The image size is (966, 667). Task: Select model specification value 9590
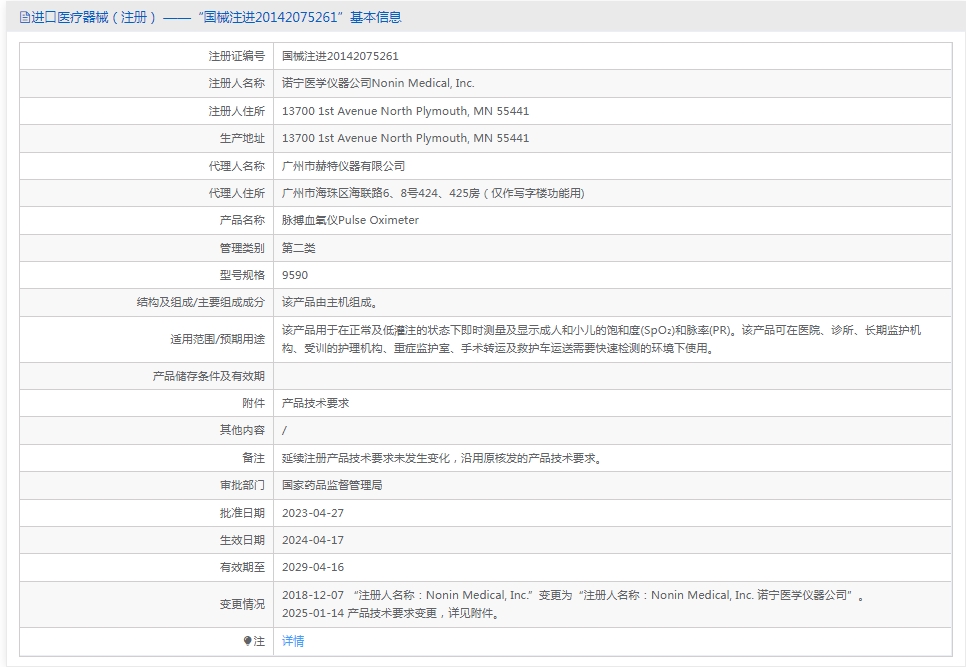coord(295,275)
